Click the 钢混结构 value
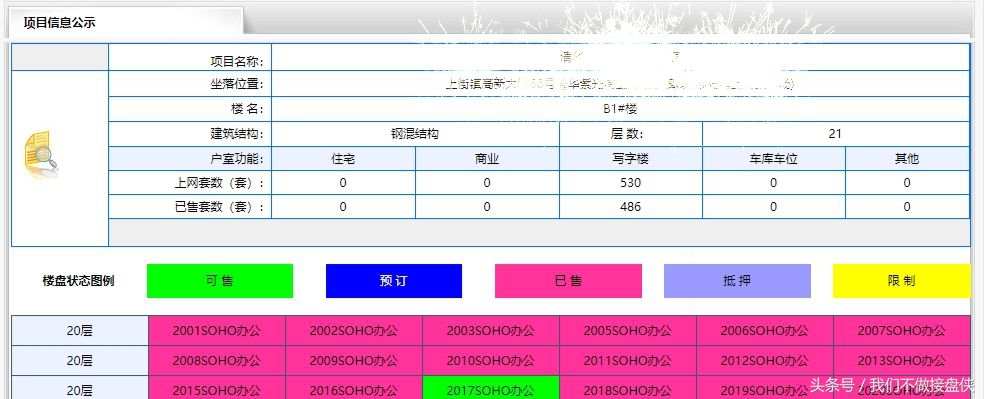 [415, 134]
